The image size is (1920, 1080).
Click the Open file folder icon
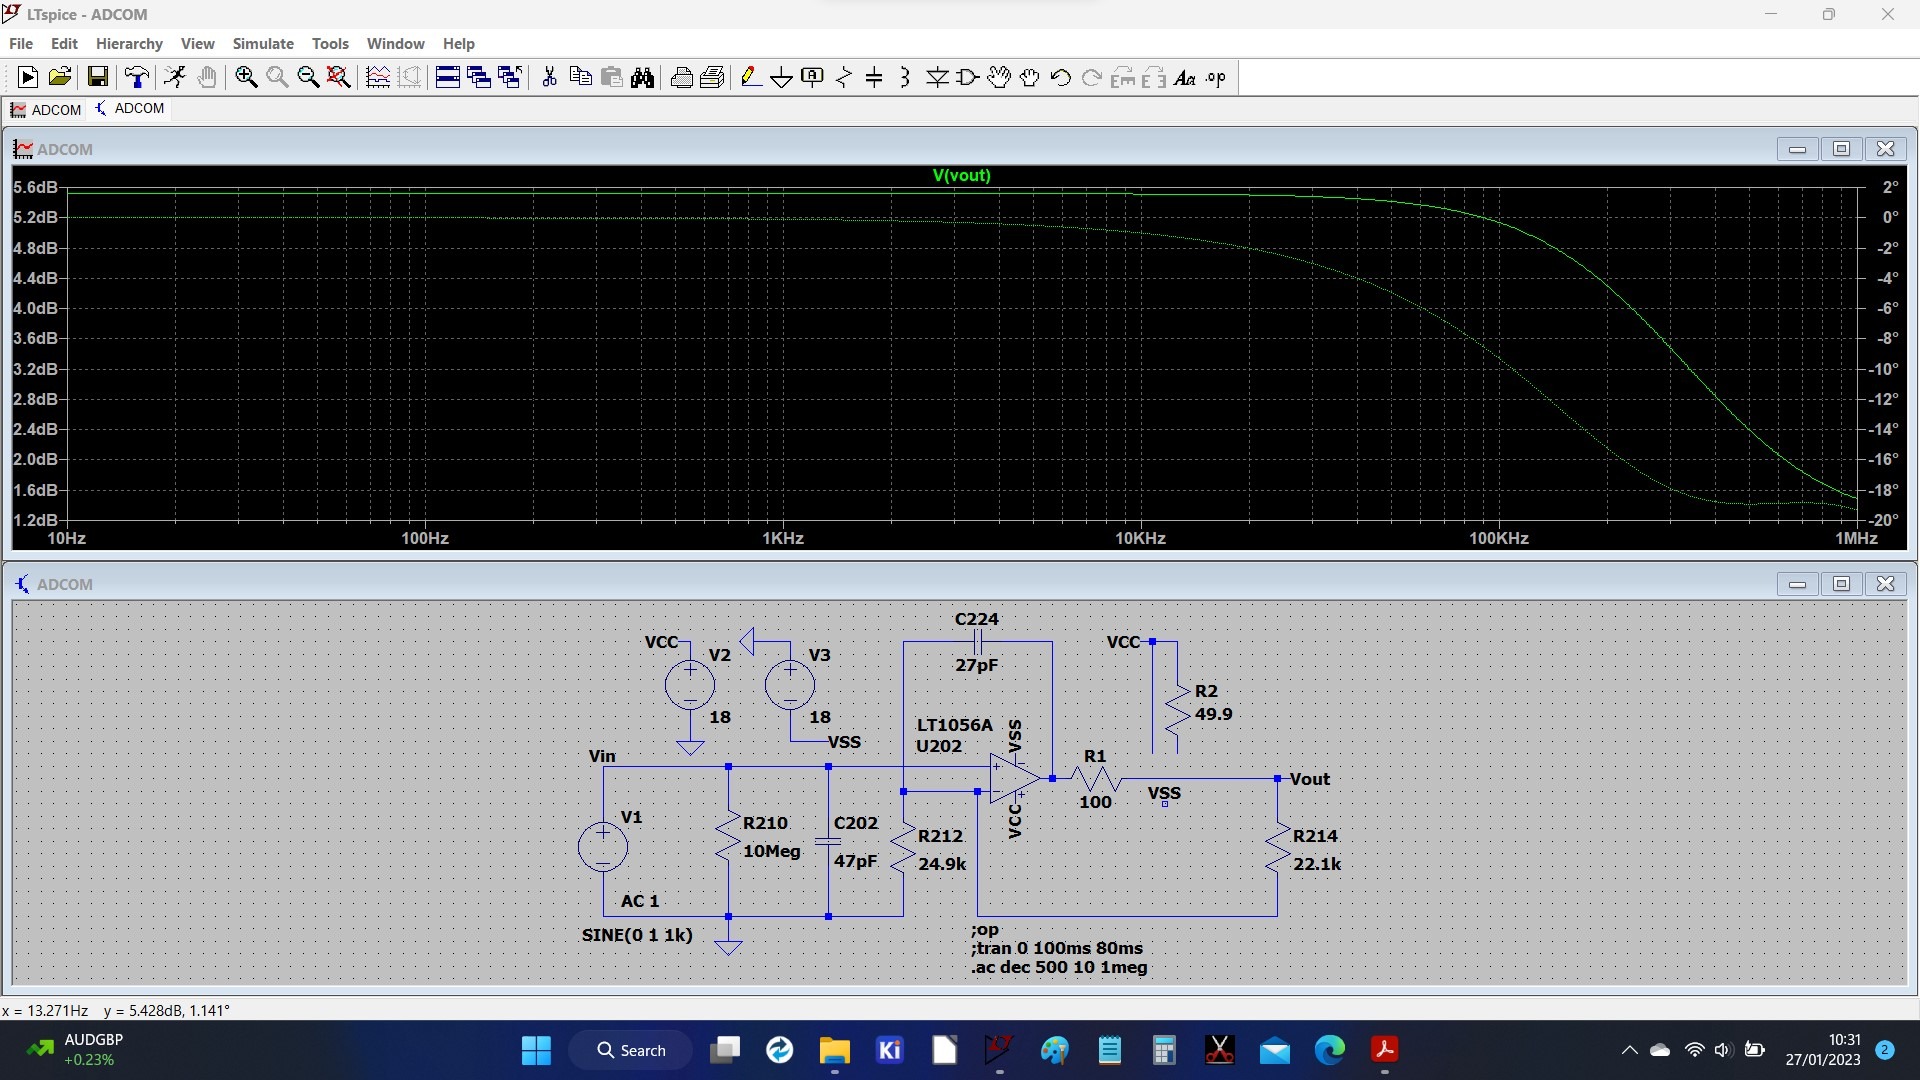point(60,77)
